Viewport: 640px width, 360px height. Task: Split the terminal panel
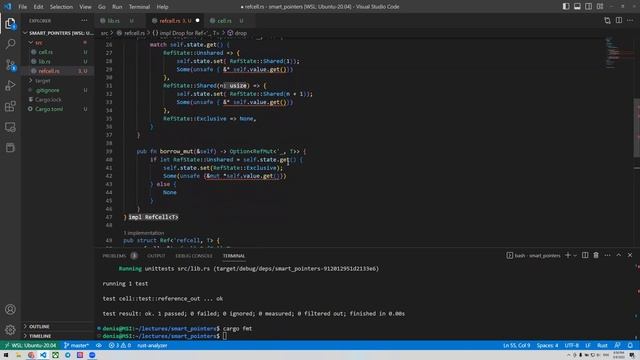pos(585,255)
